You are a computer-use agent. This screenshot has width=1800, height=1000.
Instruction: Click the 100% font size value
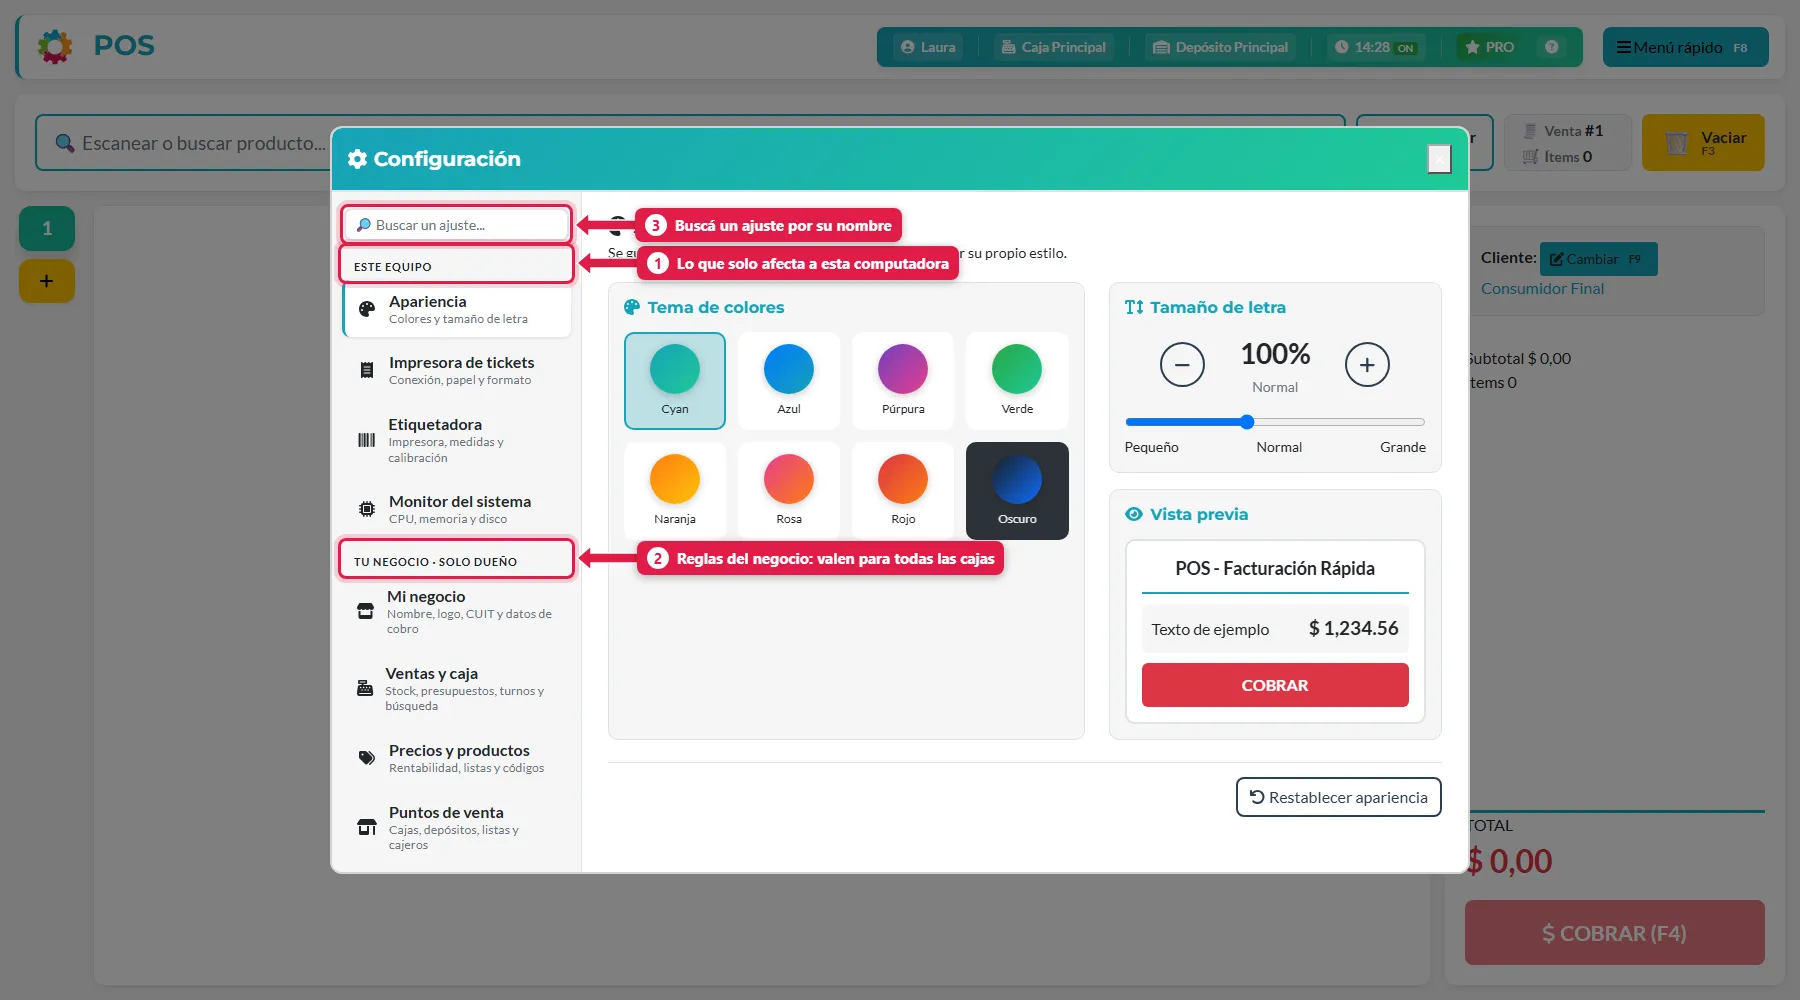point(1275,354)
